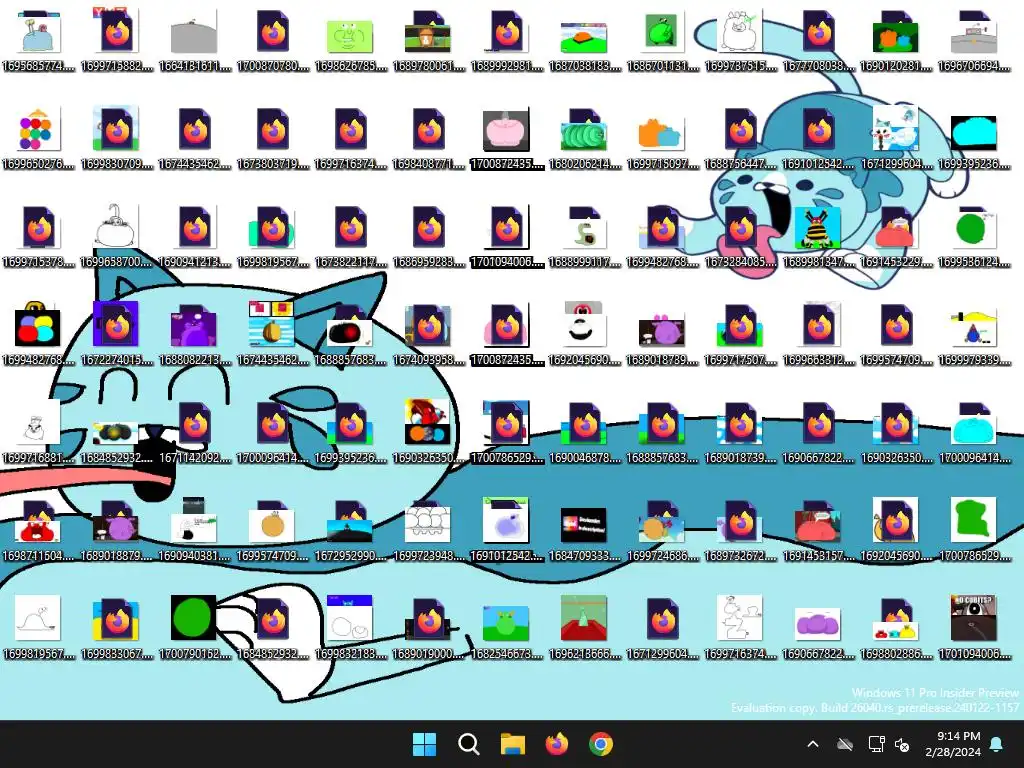Image resolution: width=1024 pixels, height=768 pixels.
Task: Select line art file 1699723948
Action: click(428, 530)
